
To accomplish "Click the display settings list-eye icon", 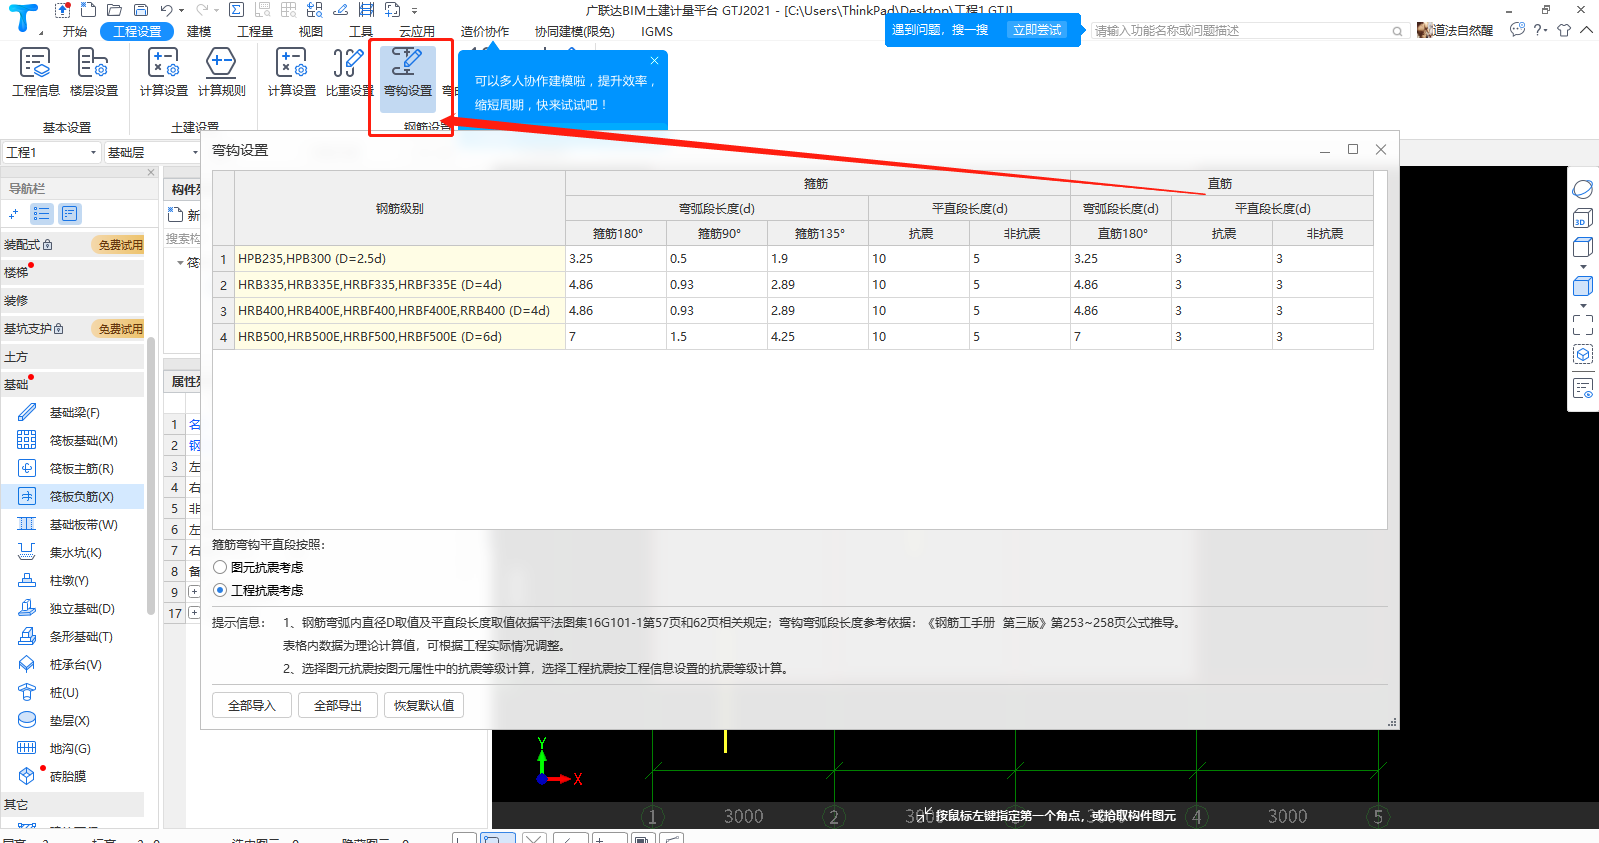I will (1582, 388).
